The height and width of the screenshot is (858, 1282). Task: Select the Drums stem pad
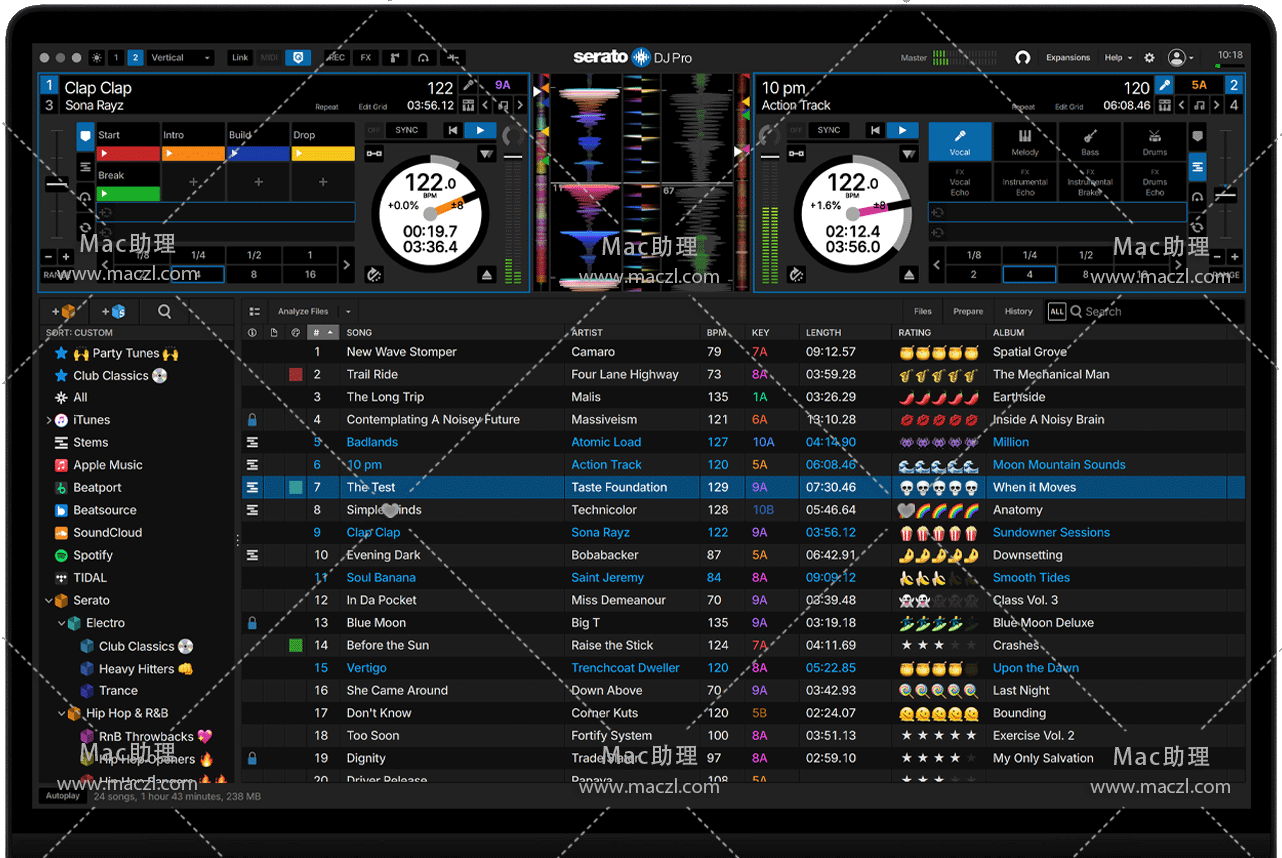1155,142
